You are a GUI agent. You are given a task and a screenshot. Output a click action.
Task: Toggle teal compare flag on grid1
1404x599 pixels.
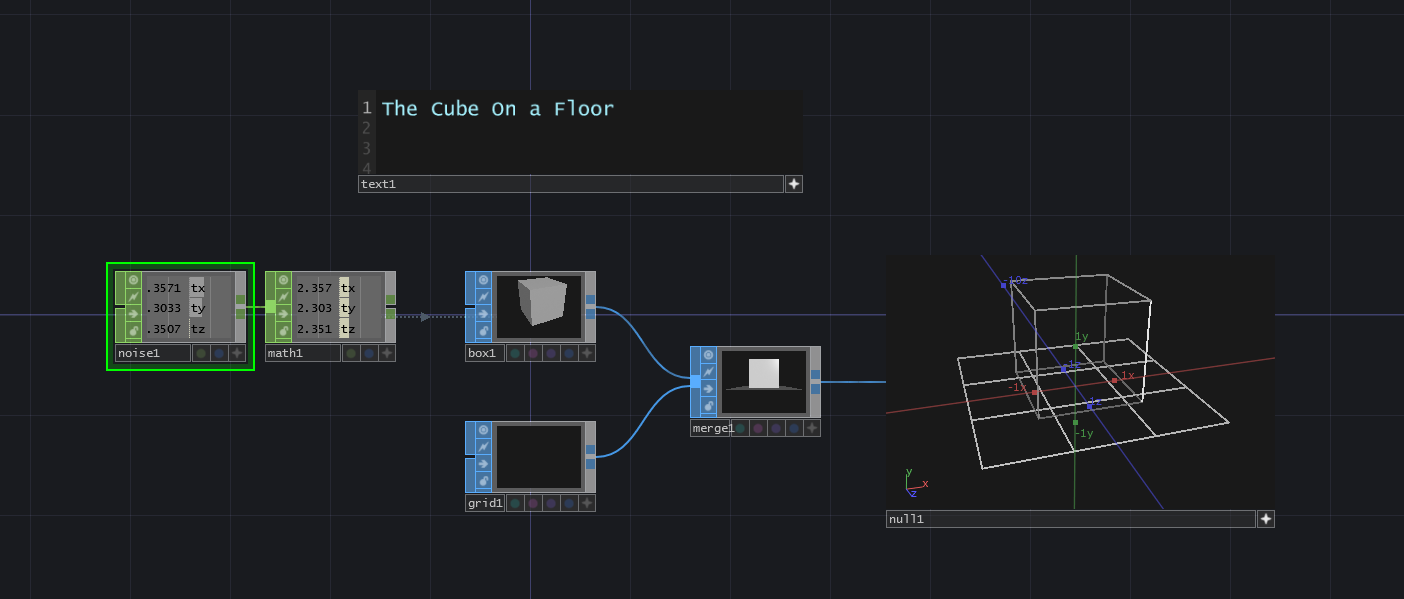click(x=514, y=503)
